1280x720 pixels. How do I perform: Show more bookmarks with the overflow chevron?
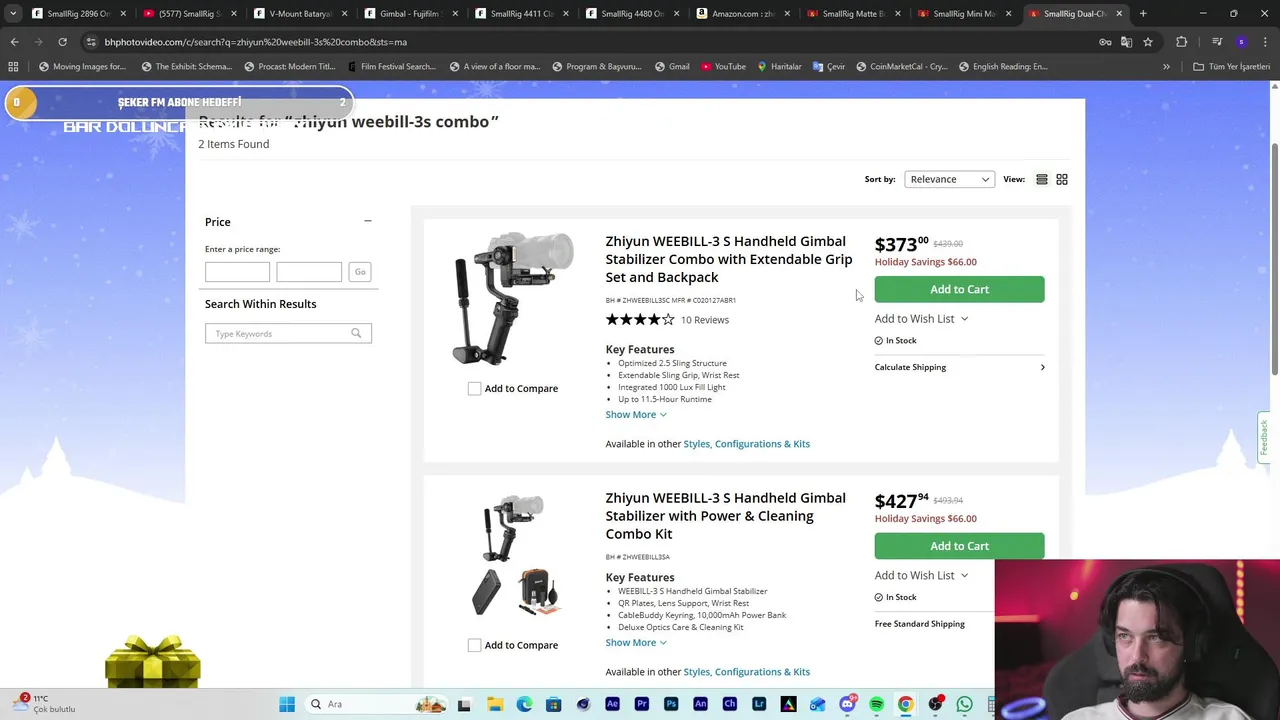[x=1166, y=66]
